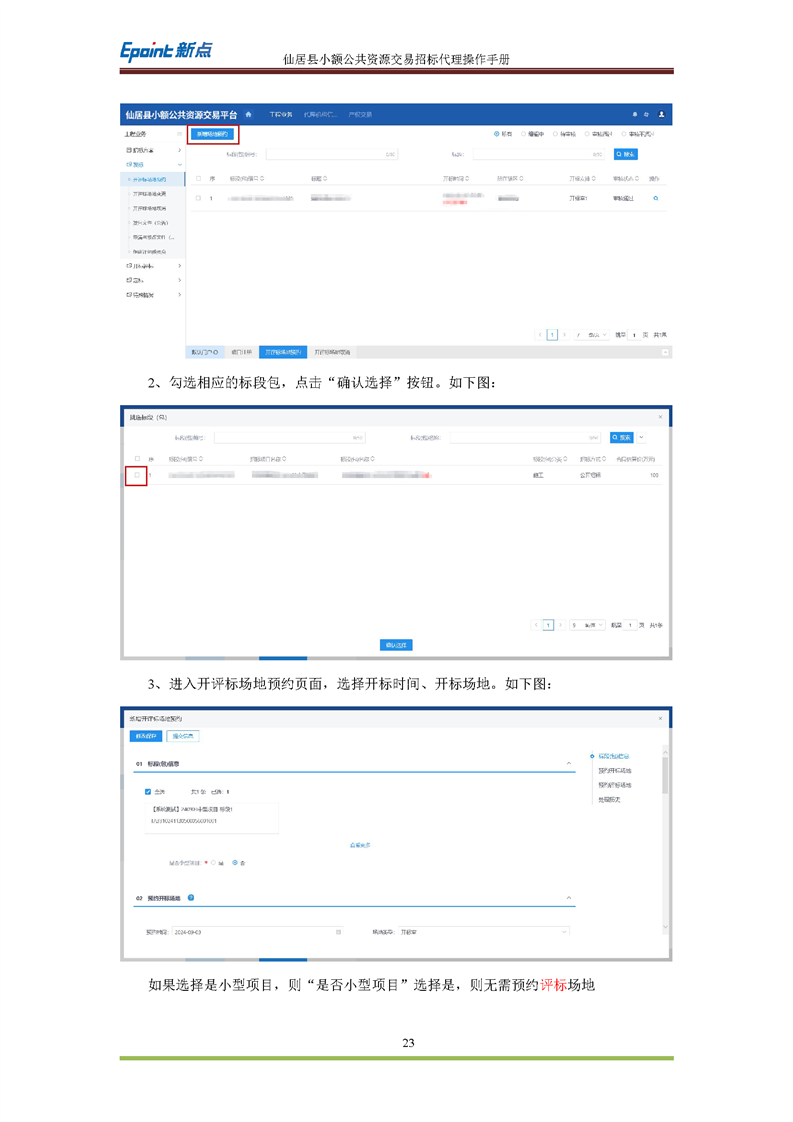
Task: Choose 是 for small project option
Action: click(213, 863)
